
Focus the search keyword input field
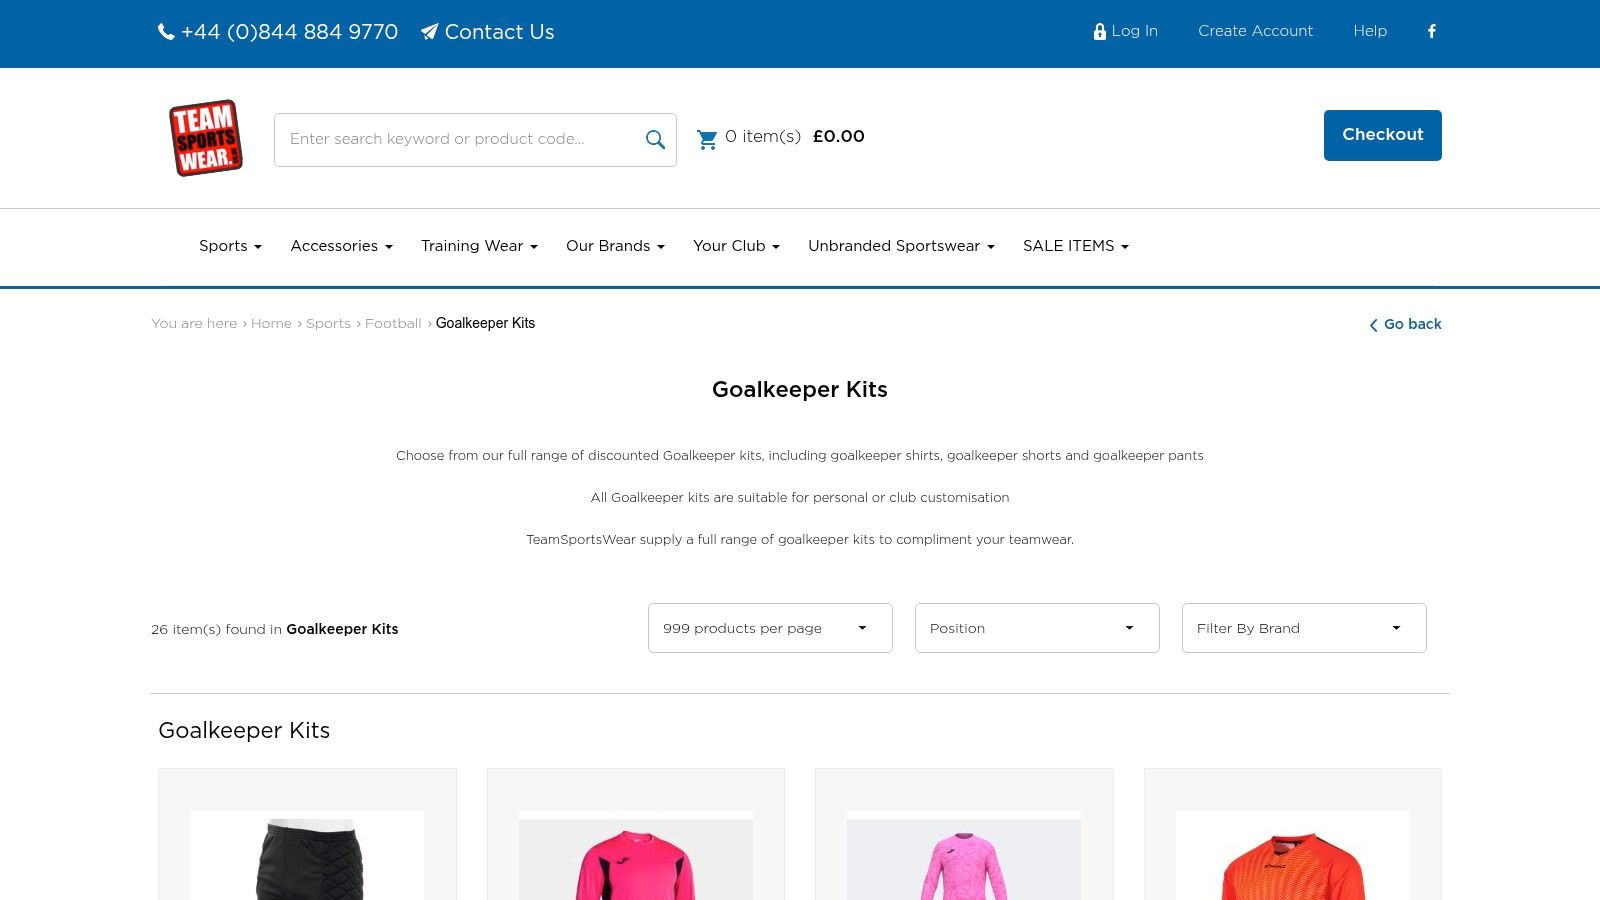point(460,139)
